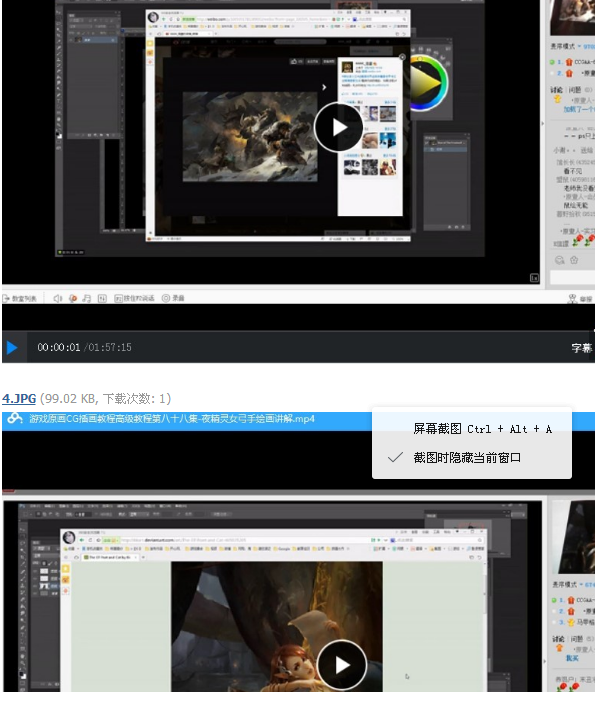The image size is (595, 715).
Task: Click the emoji face icon in the chat panel
Action: pyautogui.click(x=559, y=260)
